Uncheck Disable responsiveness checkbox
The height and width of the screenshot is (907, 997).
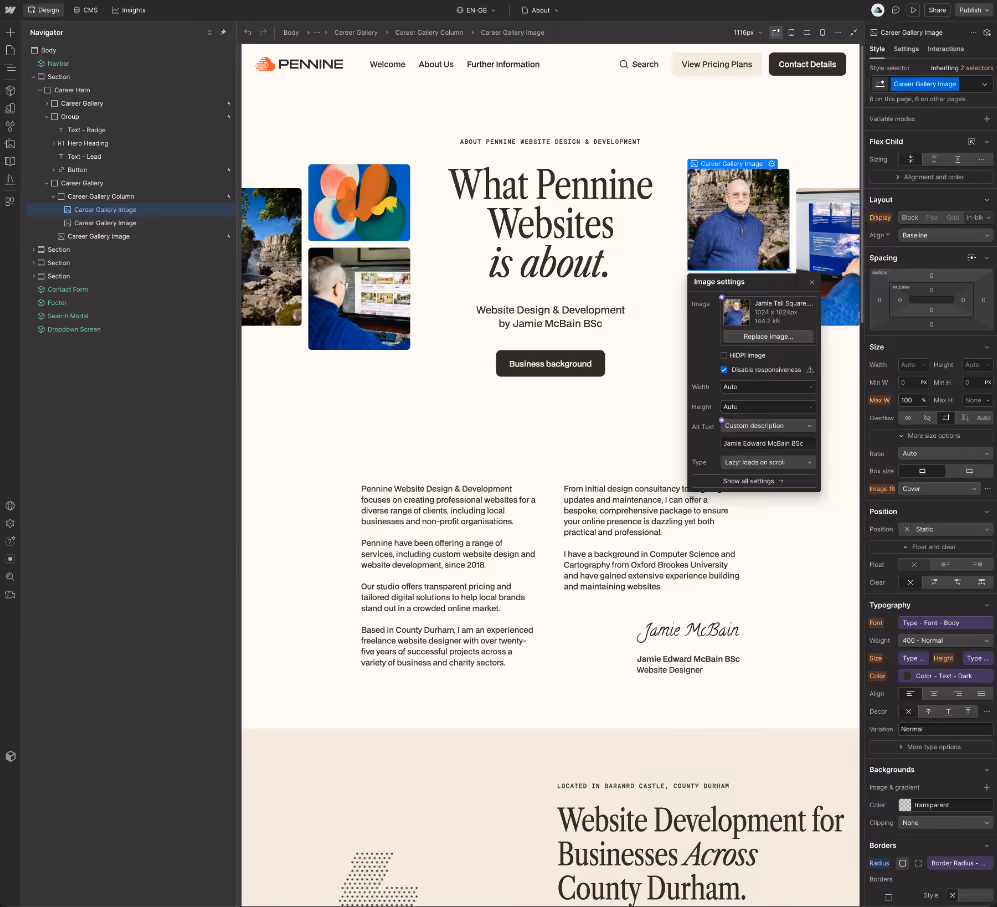coord(724,370)
